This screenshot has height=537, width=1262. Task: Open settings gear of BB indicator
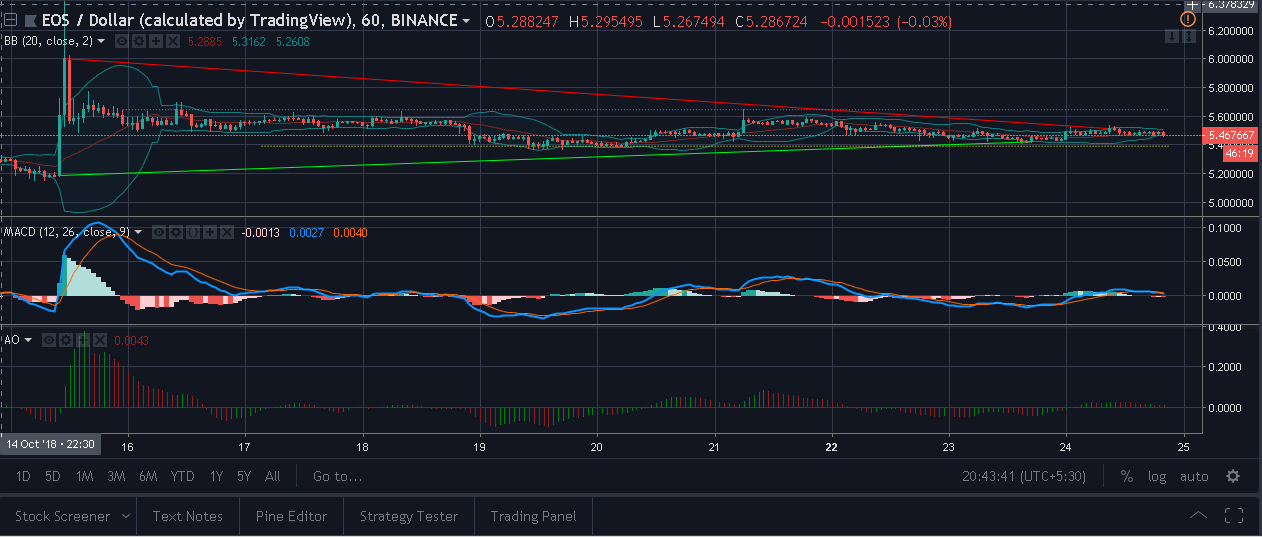(x=139, y=41)
